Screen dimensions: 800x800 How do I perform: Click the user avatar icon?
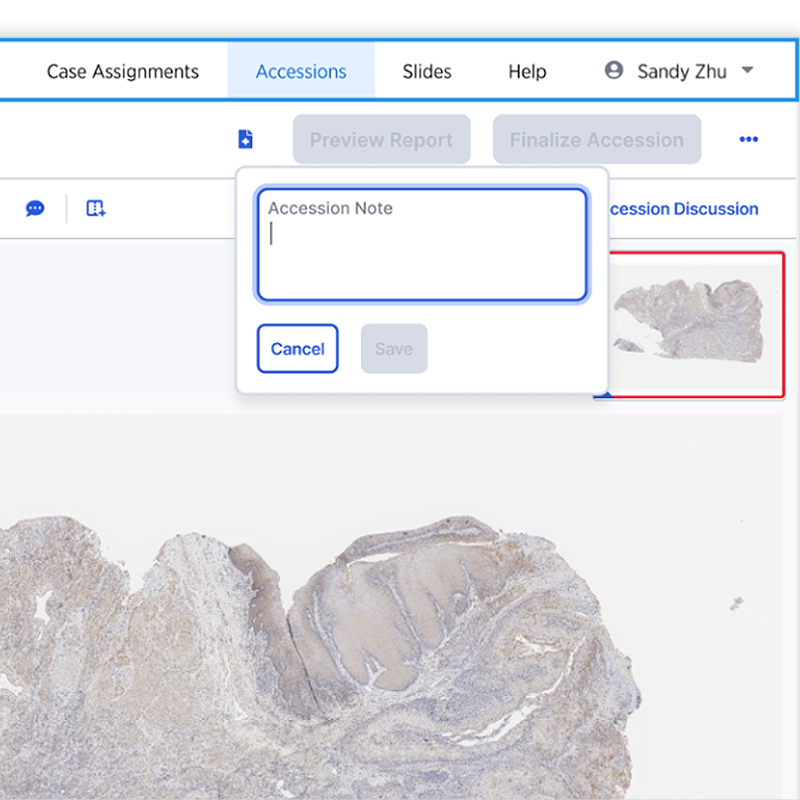pos(614,70)
